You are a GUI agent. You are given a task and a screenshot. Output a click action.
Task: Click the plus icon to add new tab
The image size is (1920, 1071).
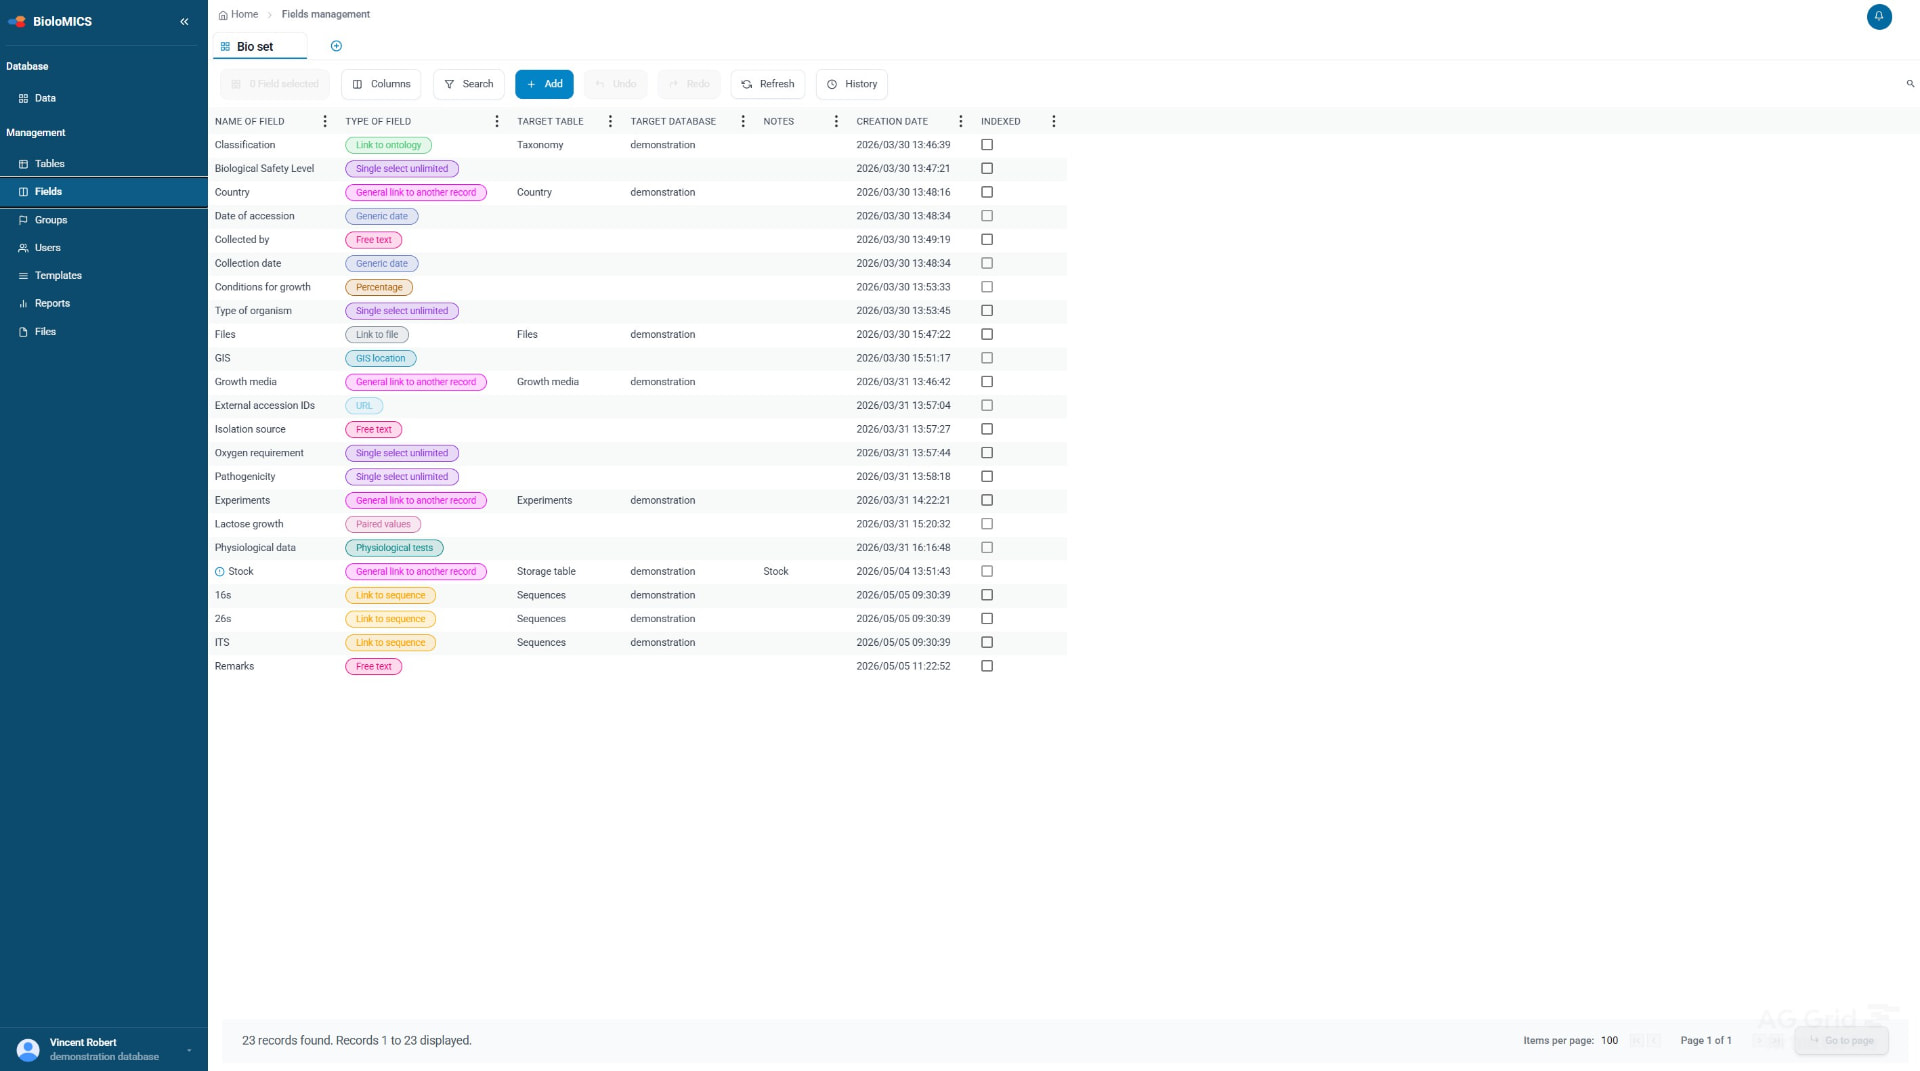(336, 46)
